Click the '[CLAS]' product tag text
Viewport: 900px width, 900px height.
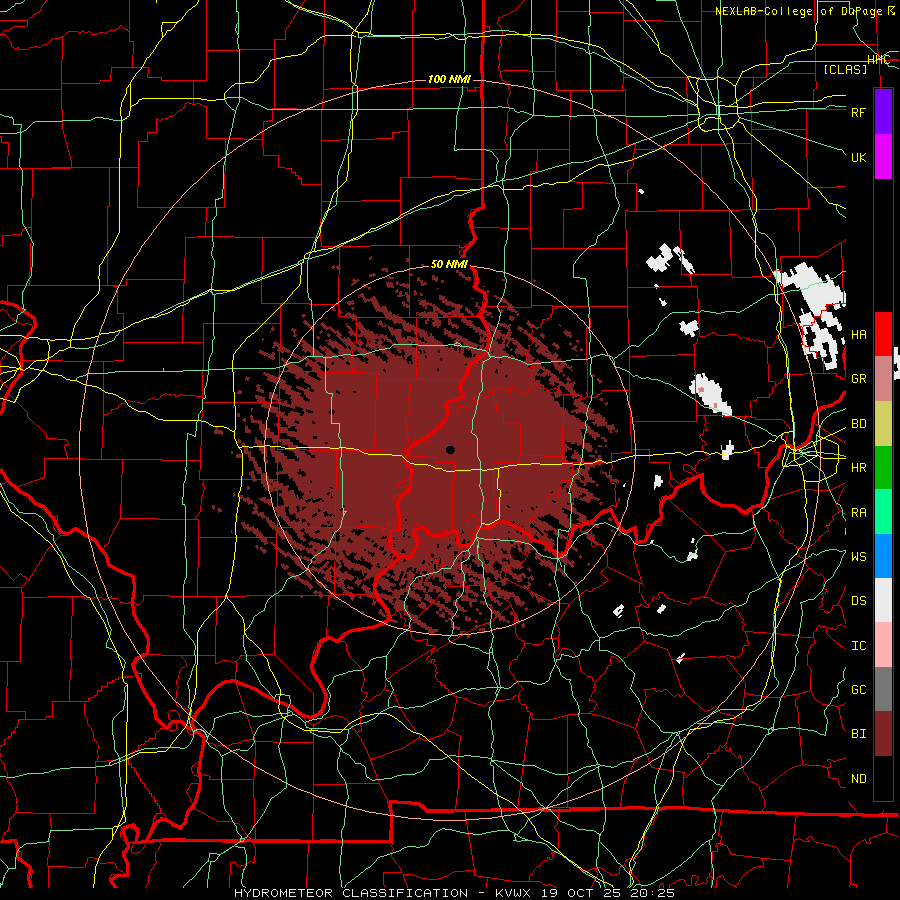[845, 69]
